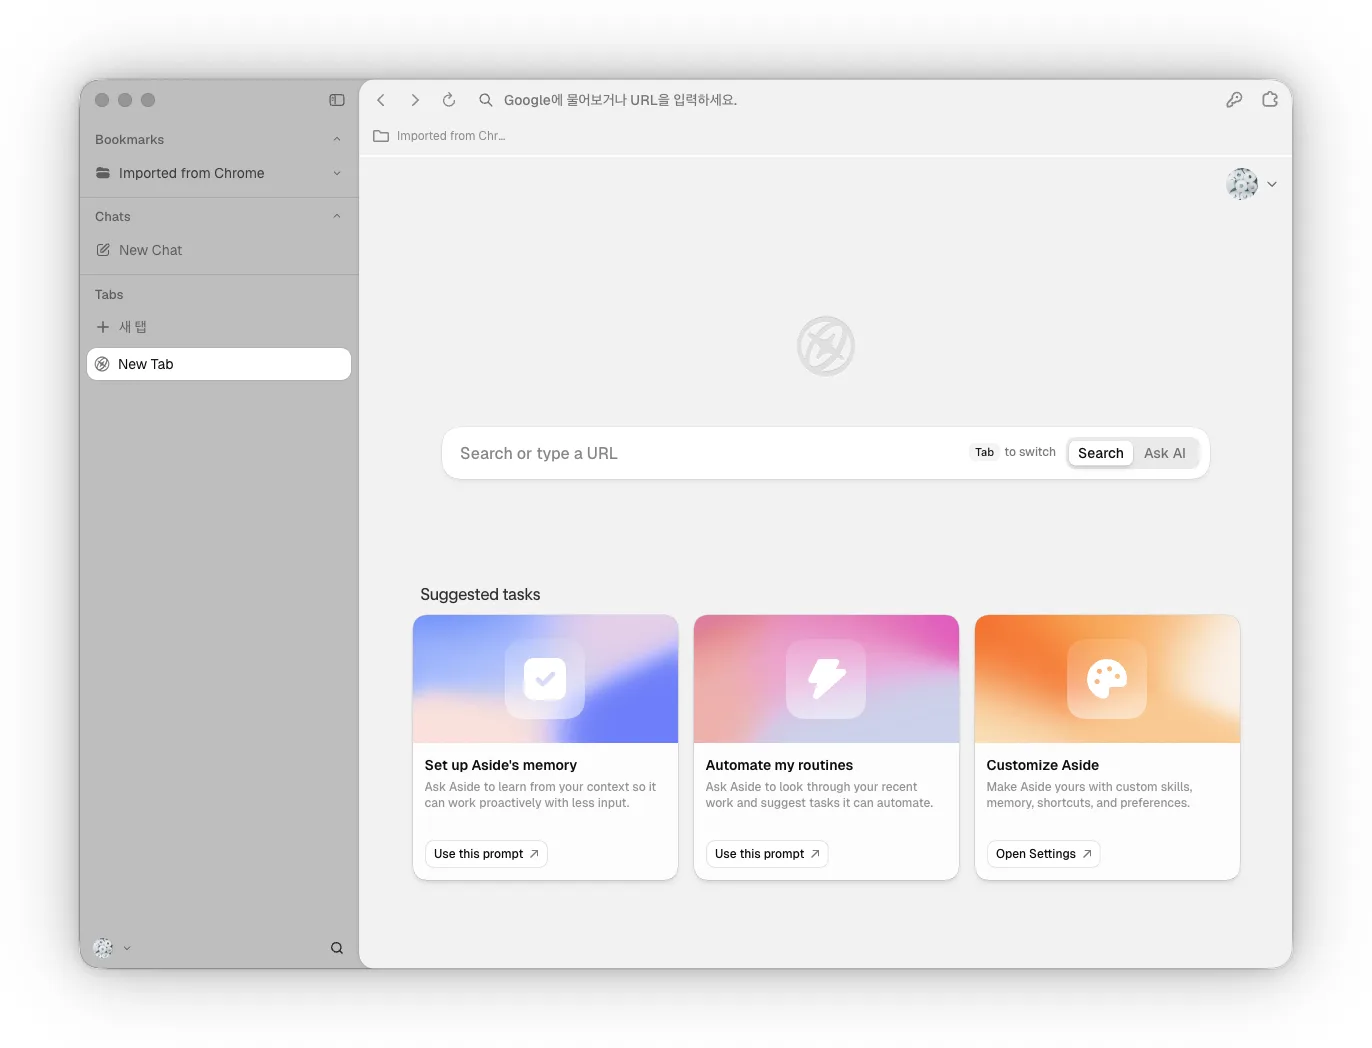Click the compass logo above the search box

[826, 346]
